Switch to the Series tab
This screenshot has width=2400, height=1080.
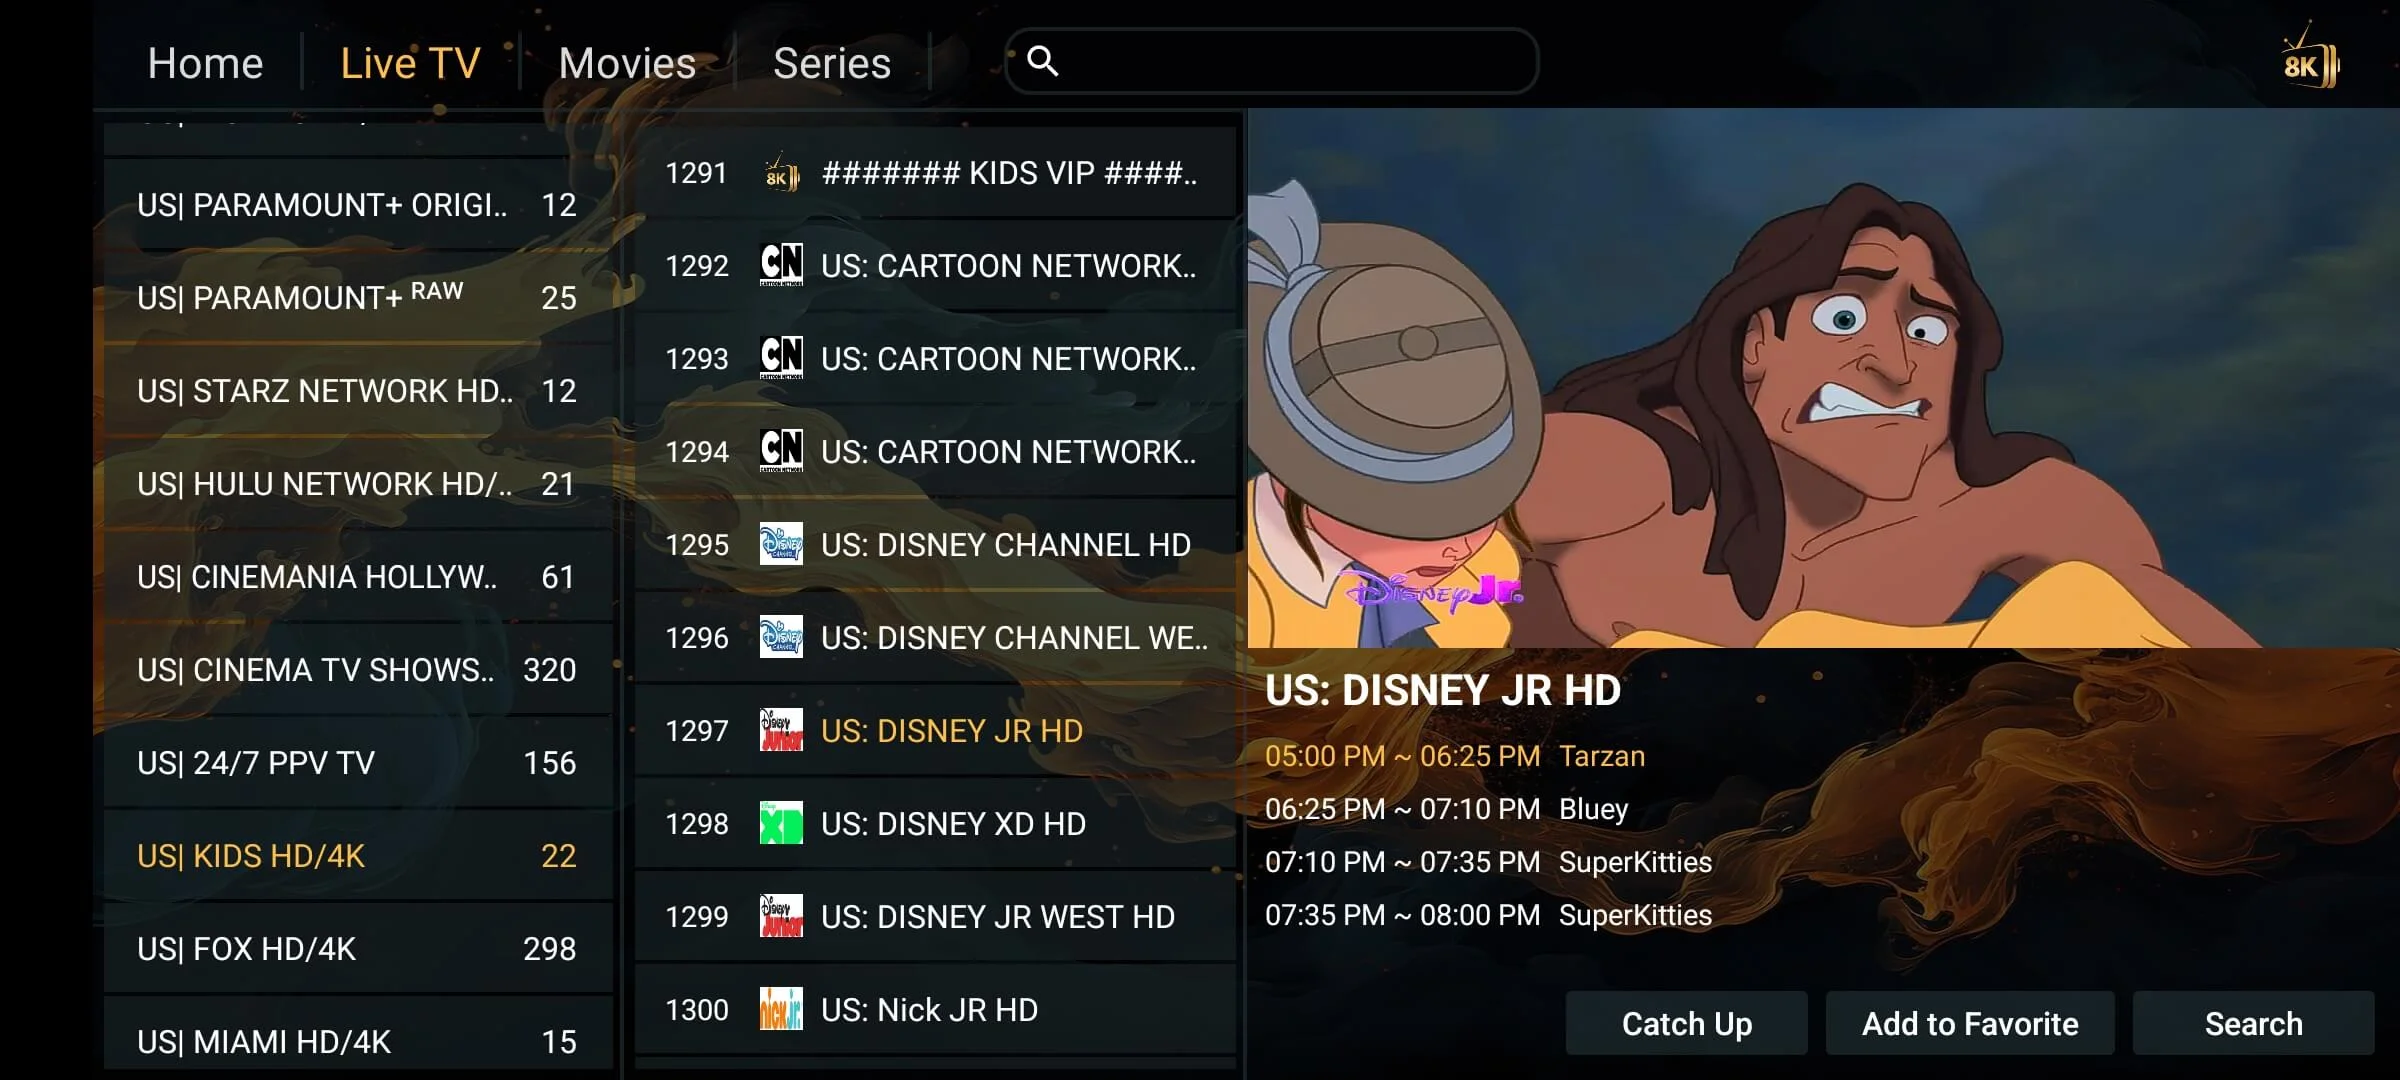coord(831,64)
